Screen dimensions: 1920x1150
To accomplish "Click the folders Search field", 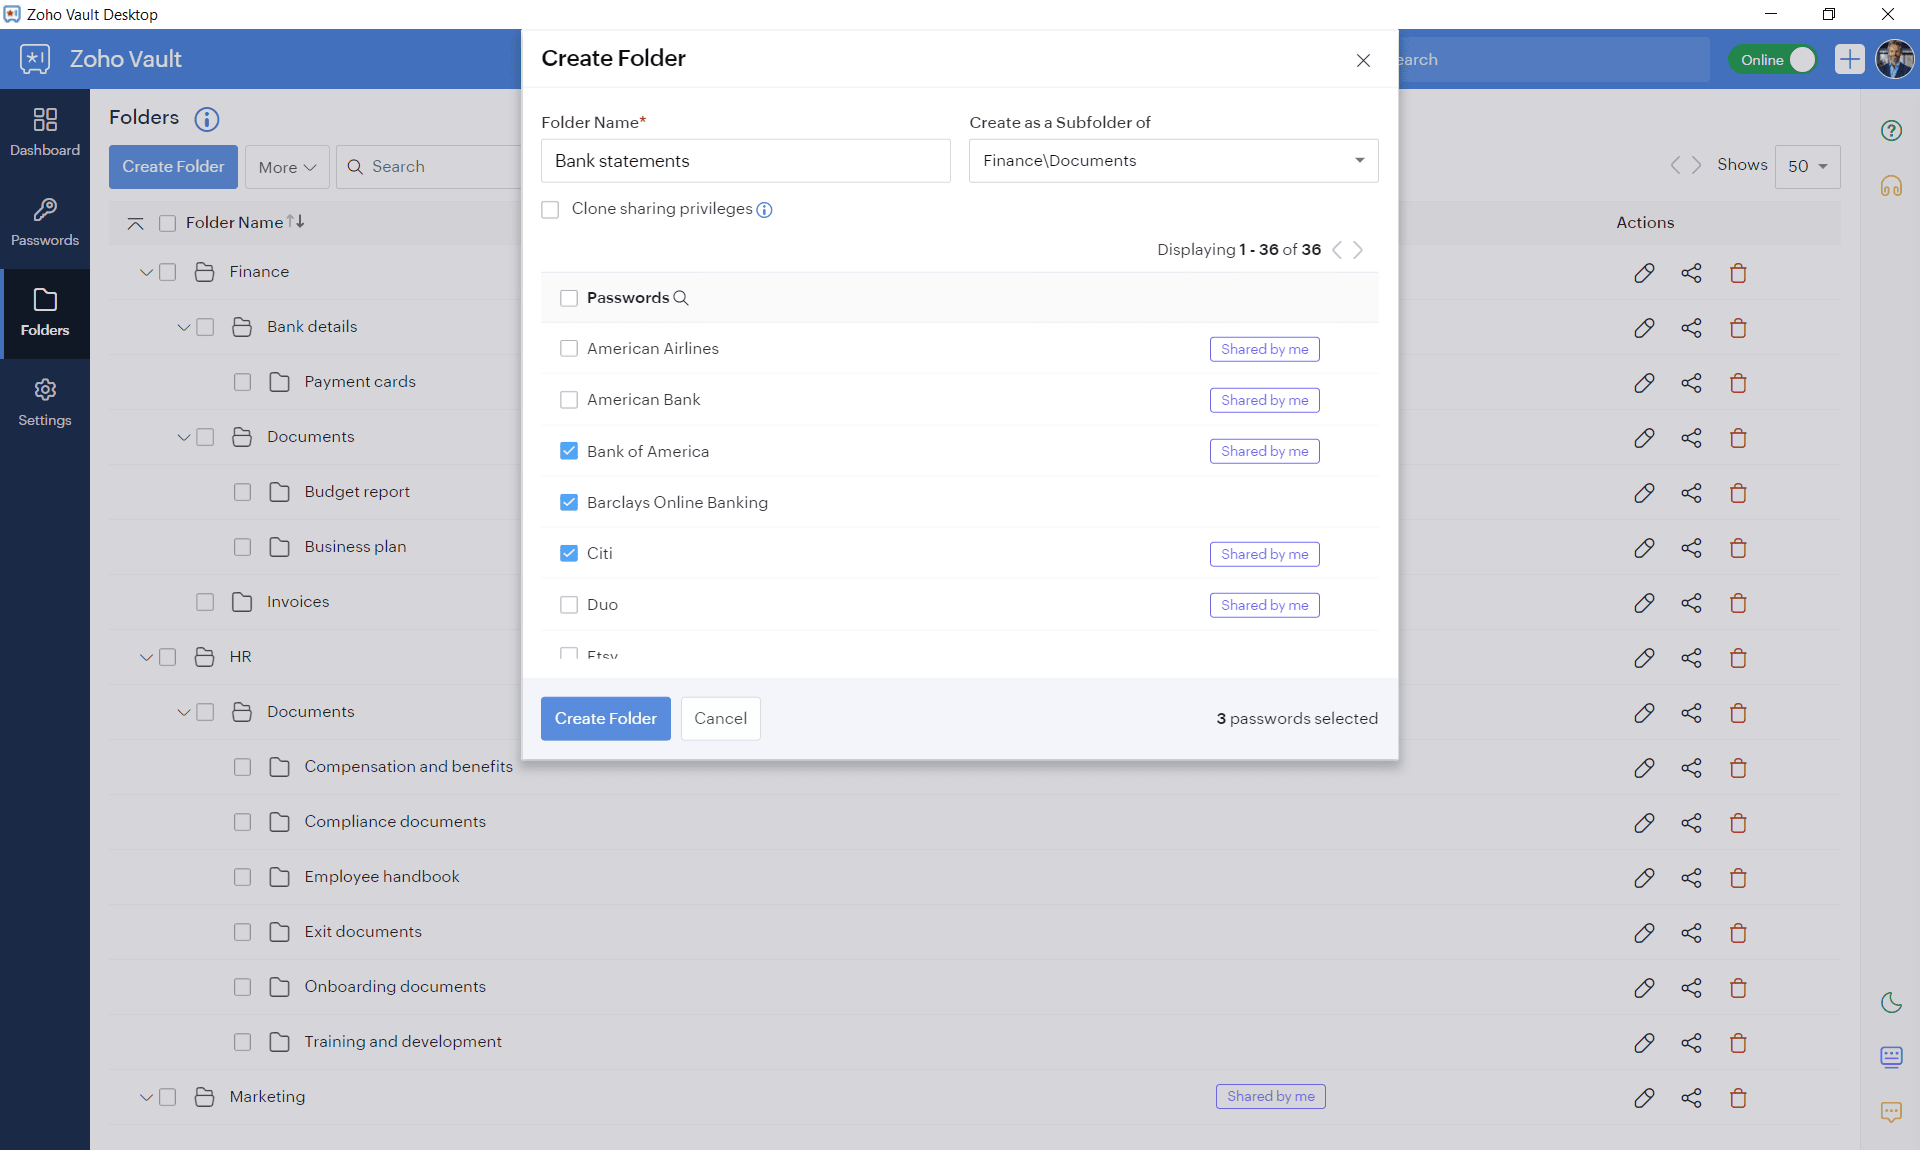I will coord(428,167).
